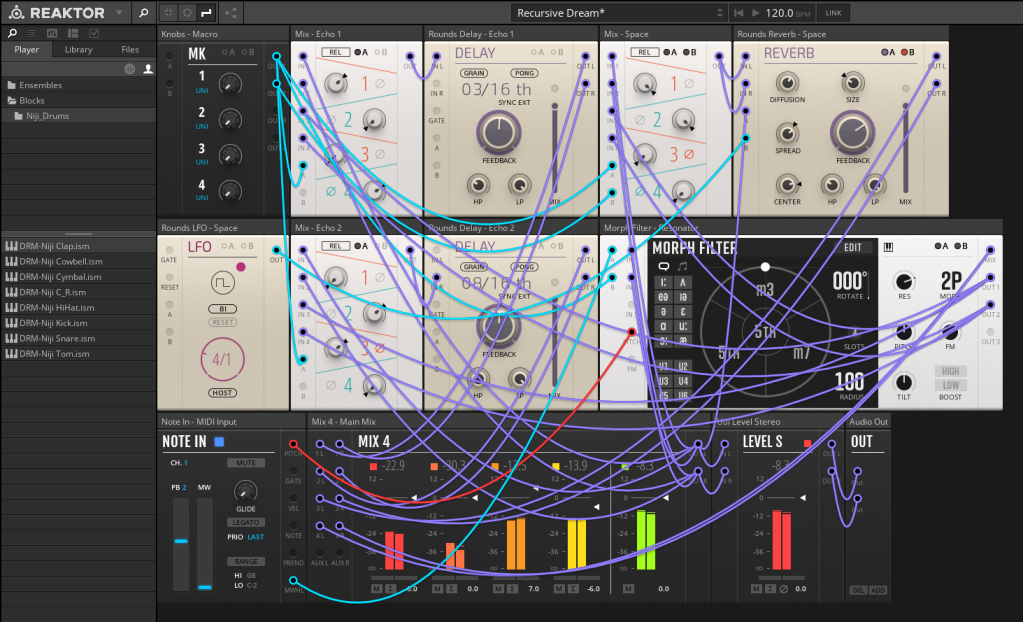1023x622 pixels.
Task: Click the blue square on NOTE IN block
Action: (x=219, y=441)
